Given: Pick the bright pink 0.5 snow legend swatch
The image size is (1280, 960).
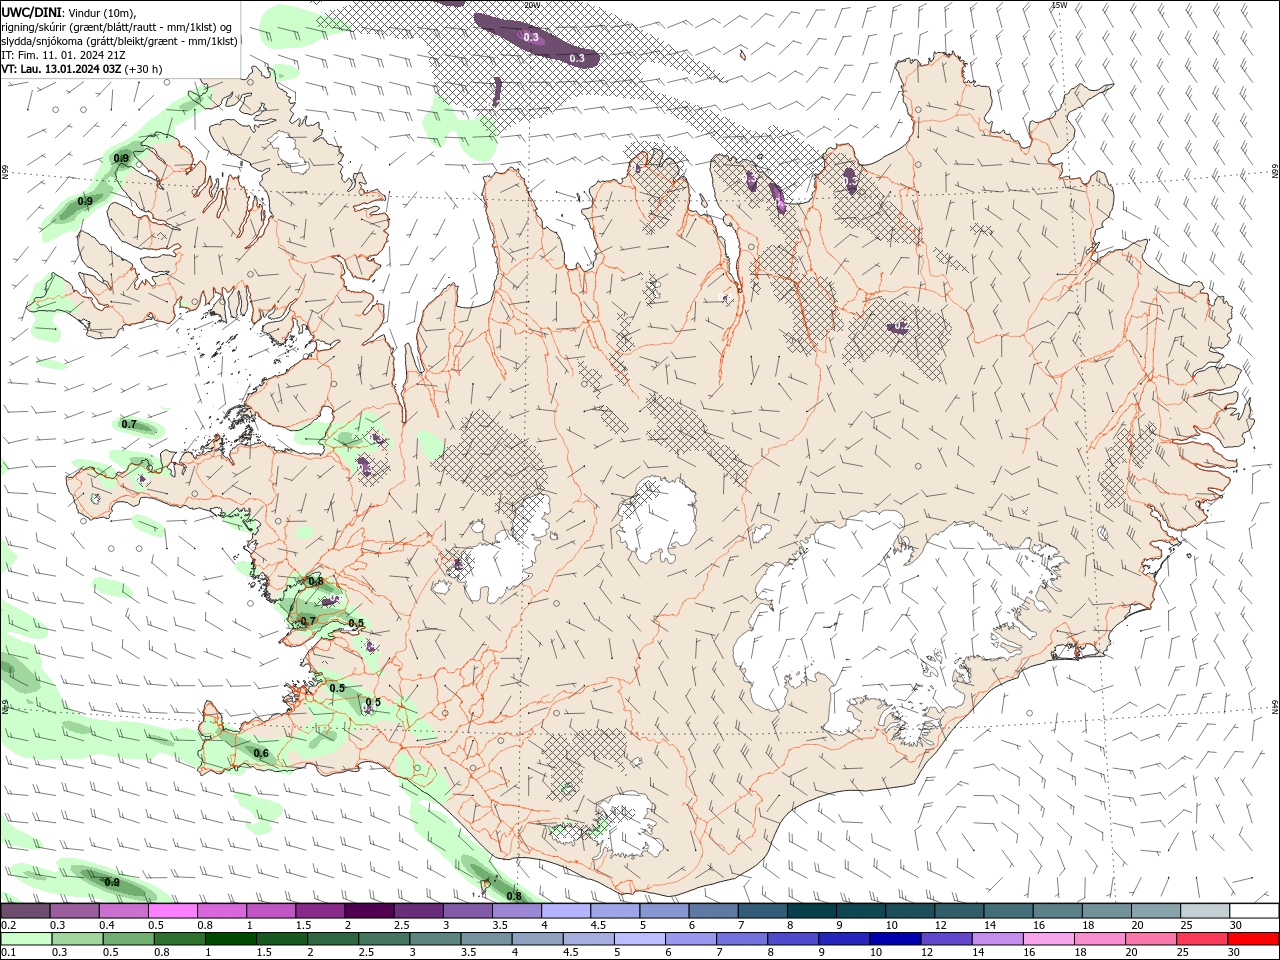Looking at the screenshot, I should [172, 911].
